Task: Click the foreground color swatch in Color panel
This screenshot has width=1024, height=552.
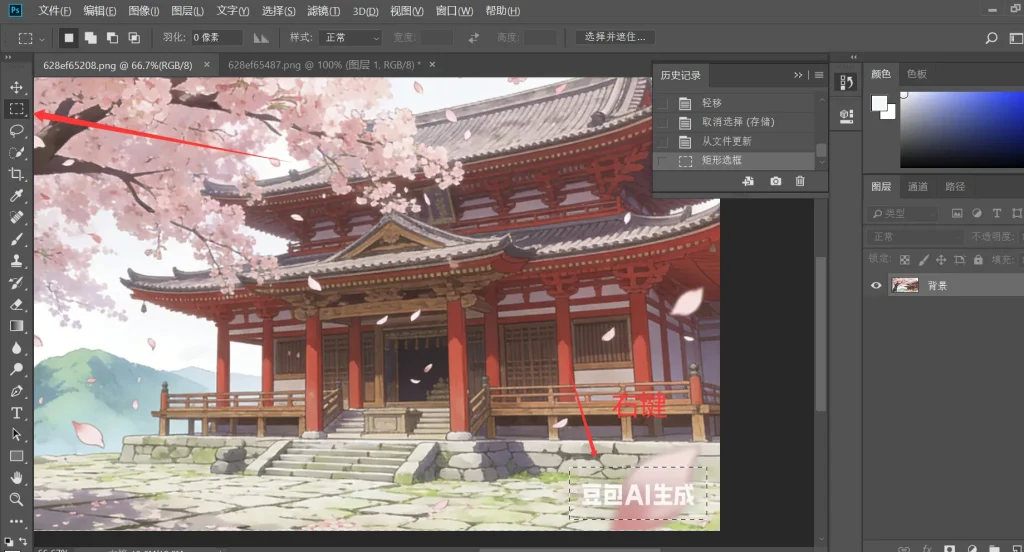Action: click(879, 103)
